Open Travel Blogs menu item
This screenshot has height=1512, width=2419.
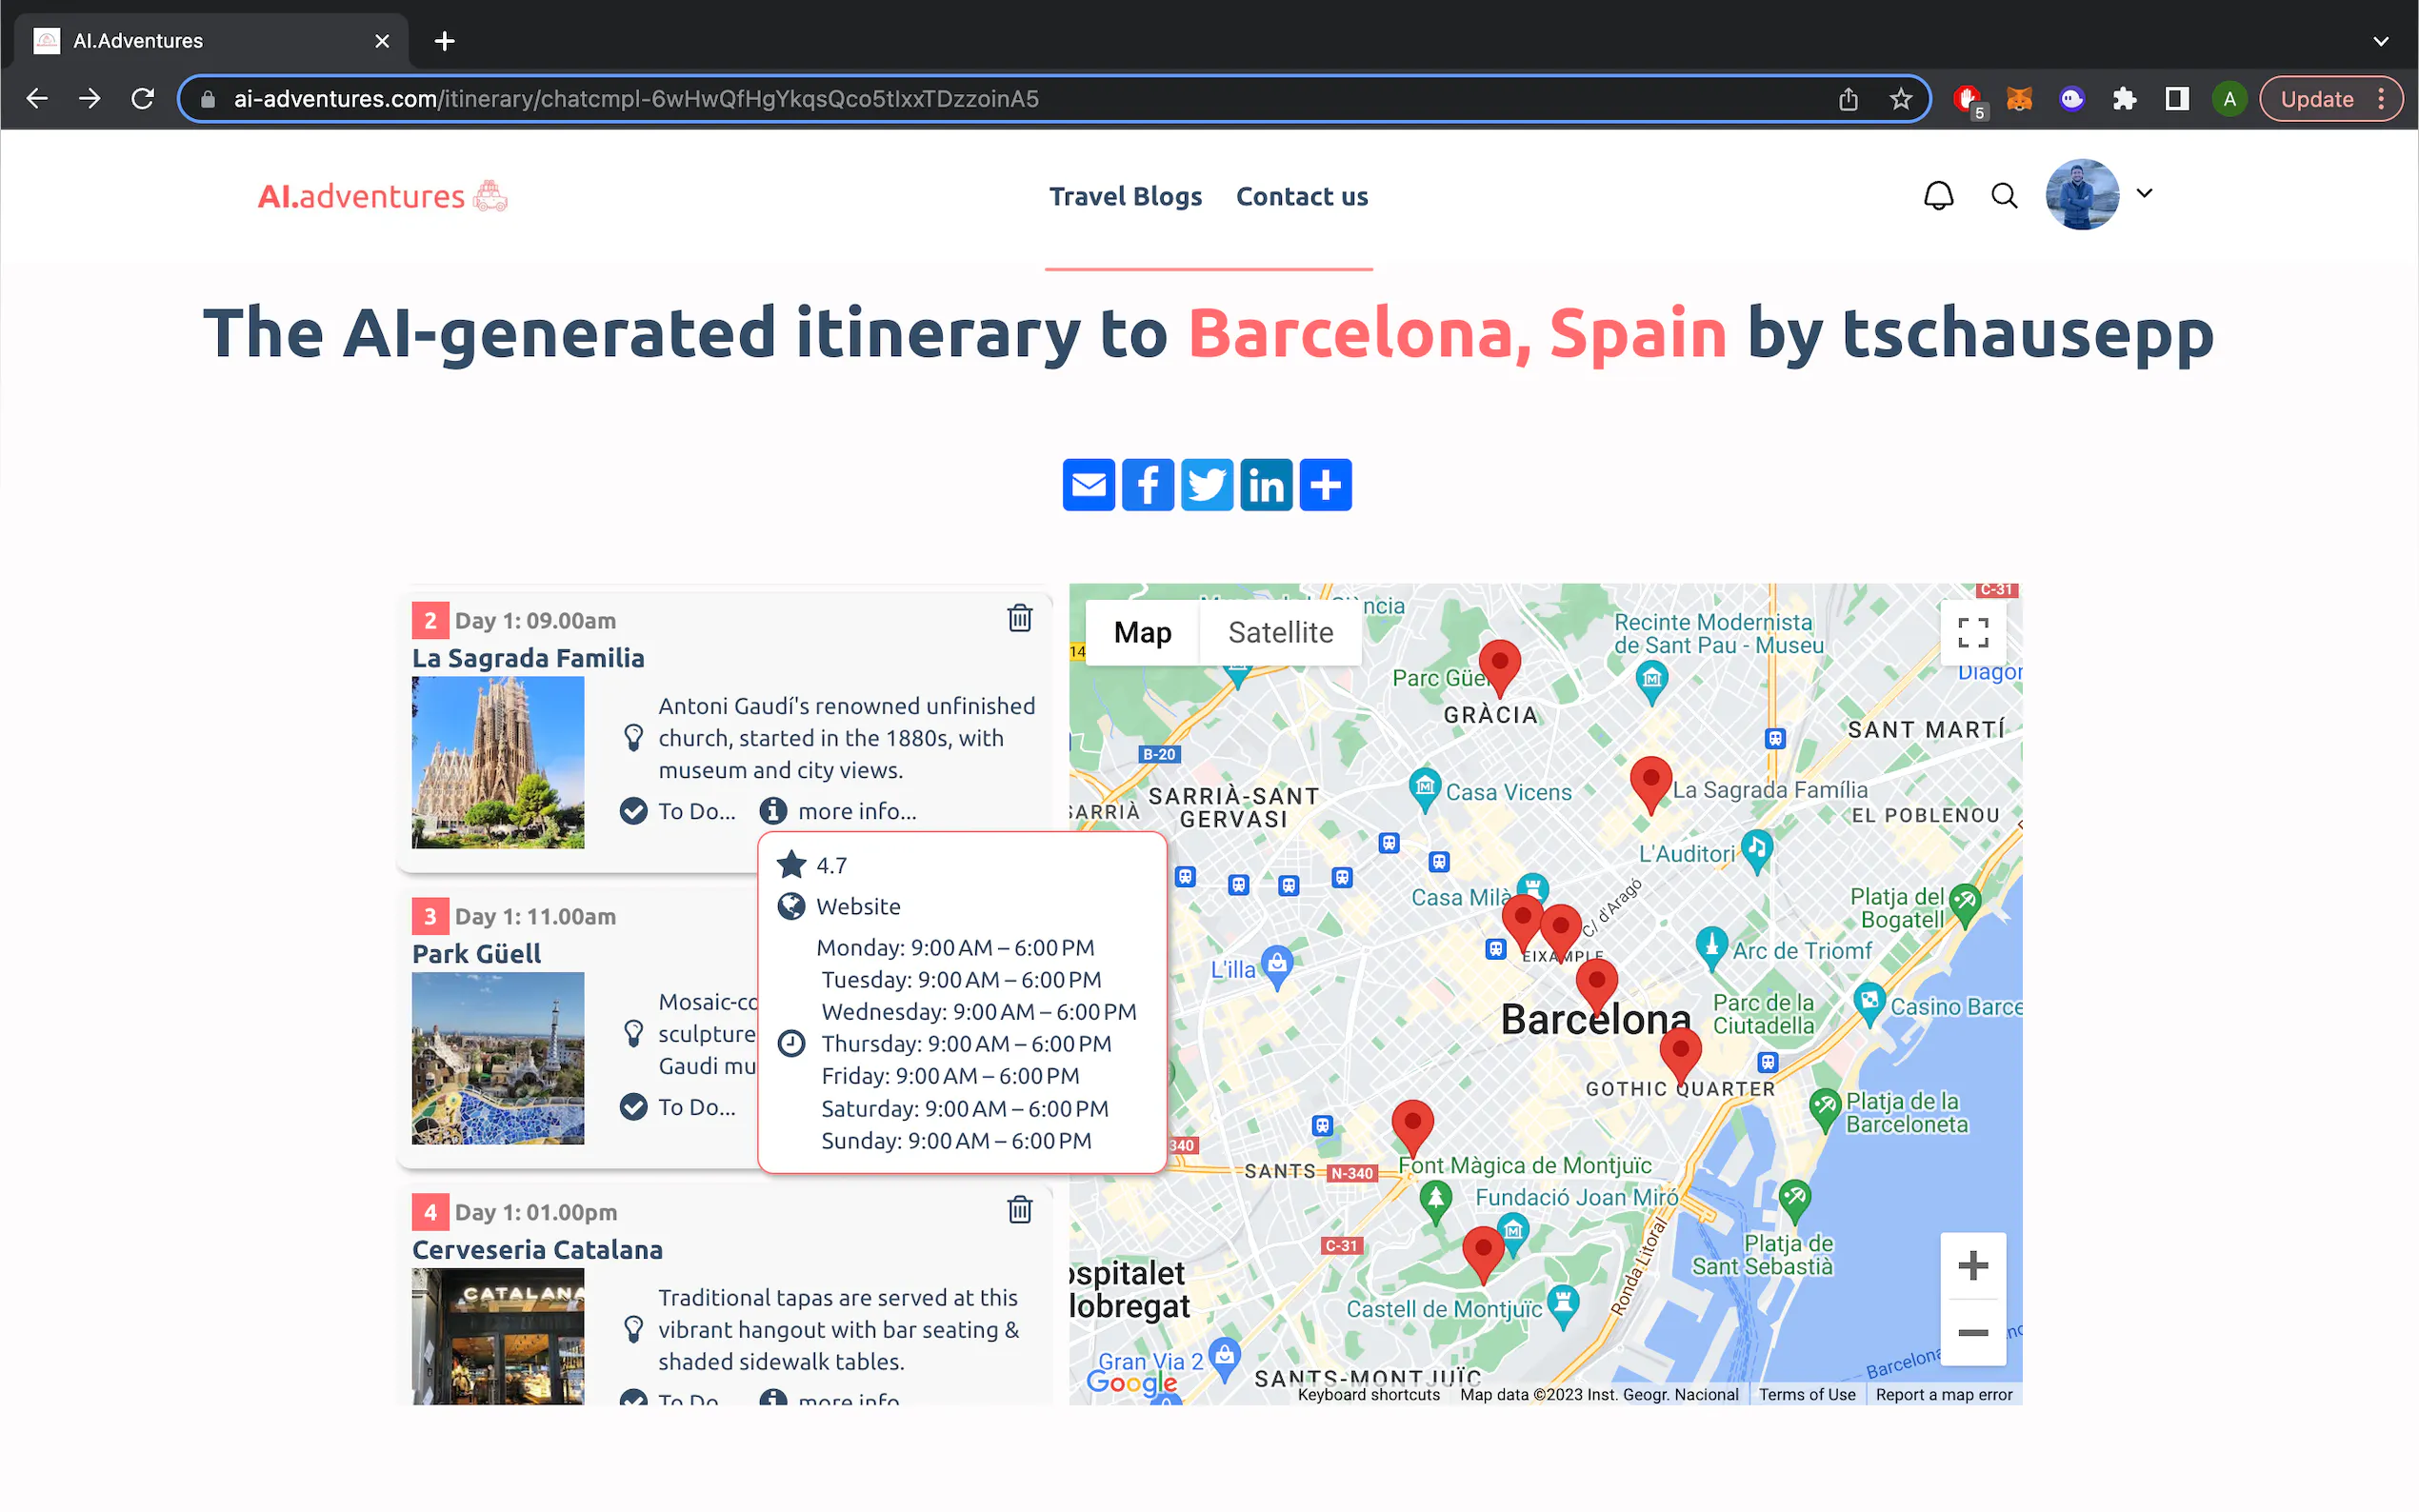pyautogui.click(x=1125, y=196)
